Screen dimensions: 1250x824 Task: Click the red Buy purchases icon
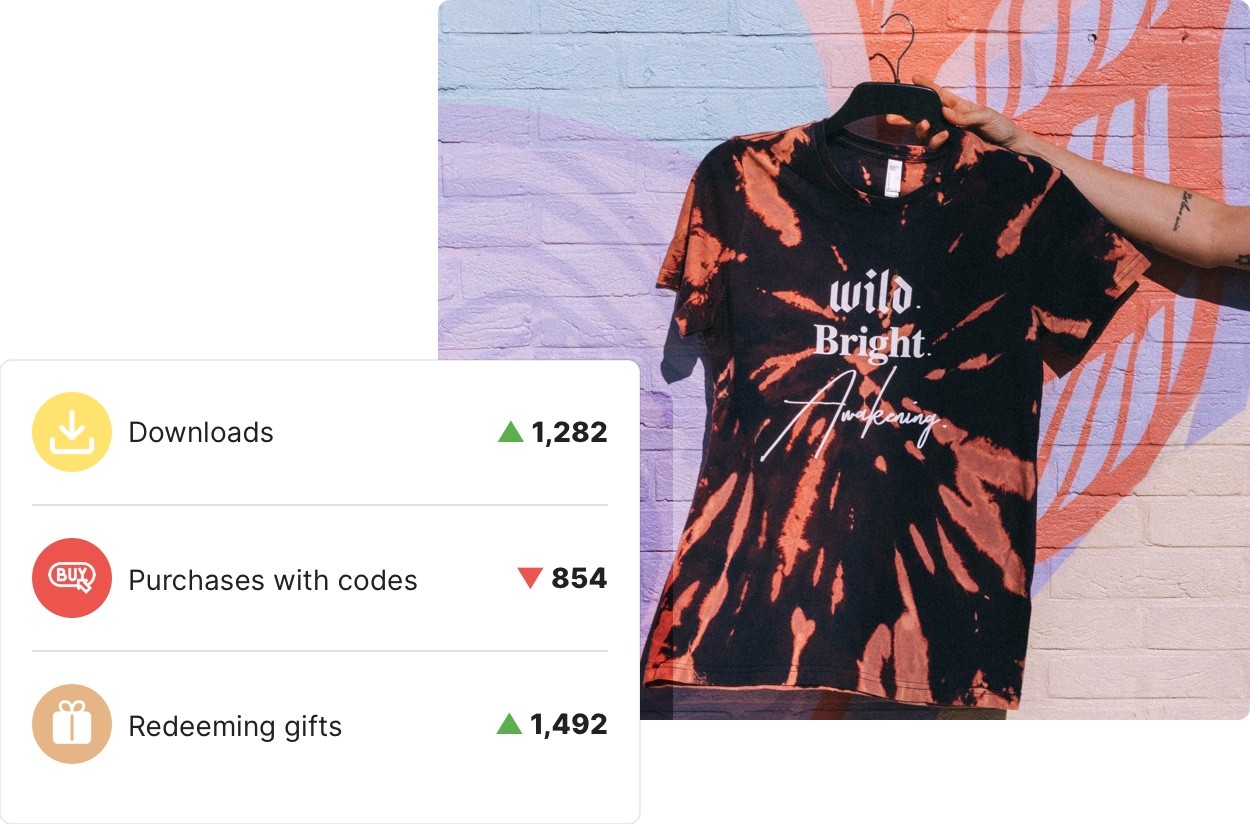(x=72, y=578)
